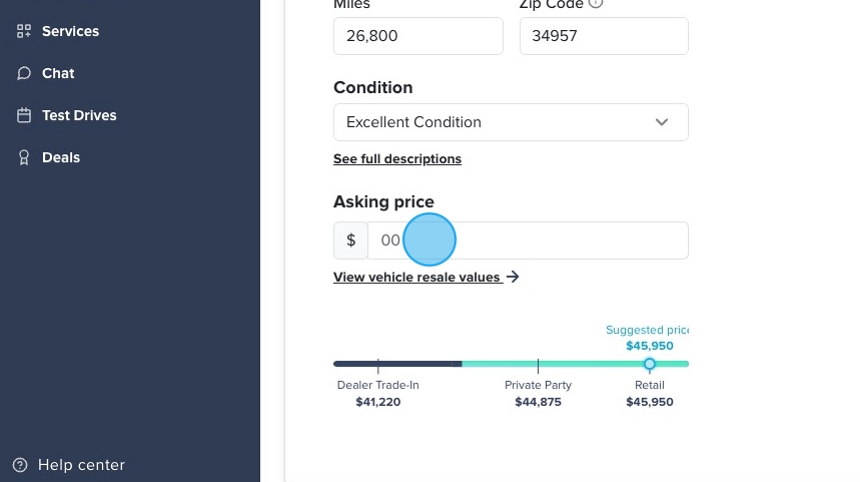Select the Zip Code field with 34957
Screen dimensions: 860x482
[x=604, y=36]
